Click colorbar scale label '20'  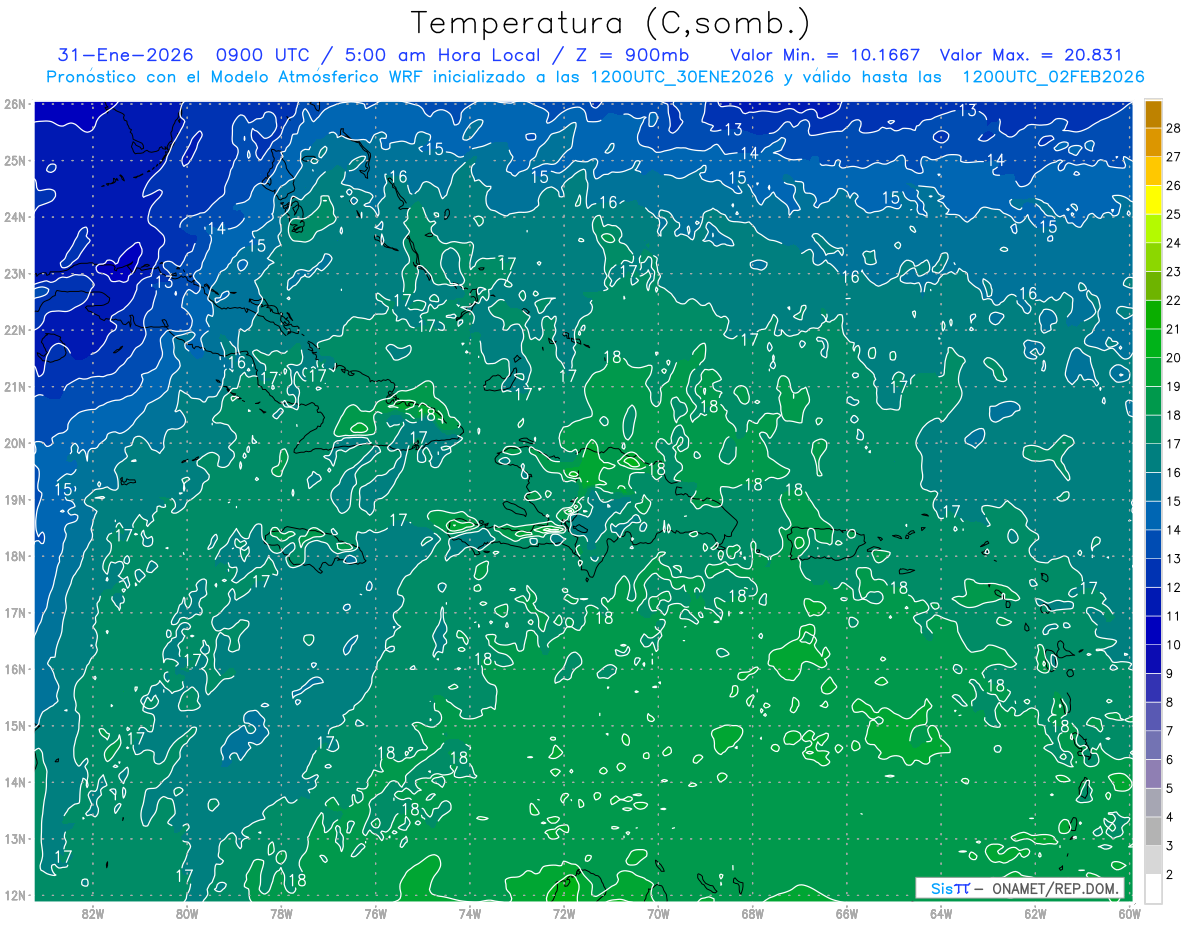pyautogui.click(x=1174, y=358)
